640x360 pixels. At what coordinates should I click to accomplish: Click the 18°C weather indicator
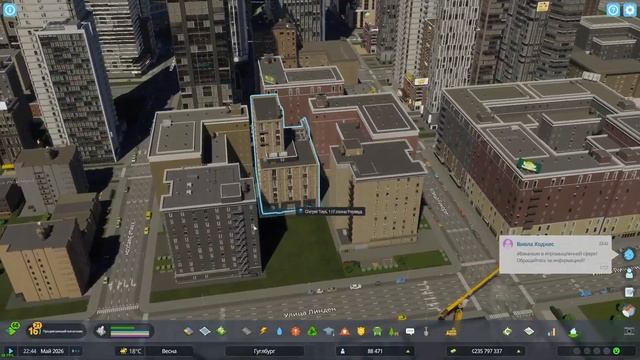(x=130, y=351)
